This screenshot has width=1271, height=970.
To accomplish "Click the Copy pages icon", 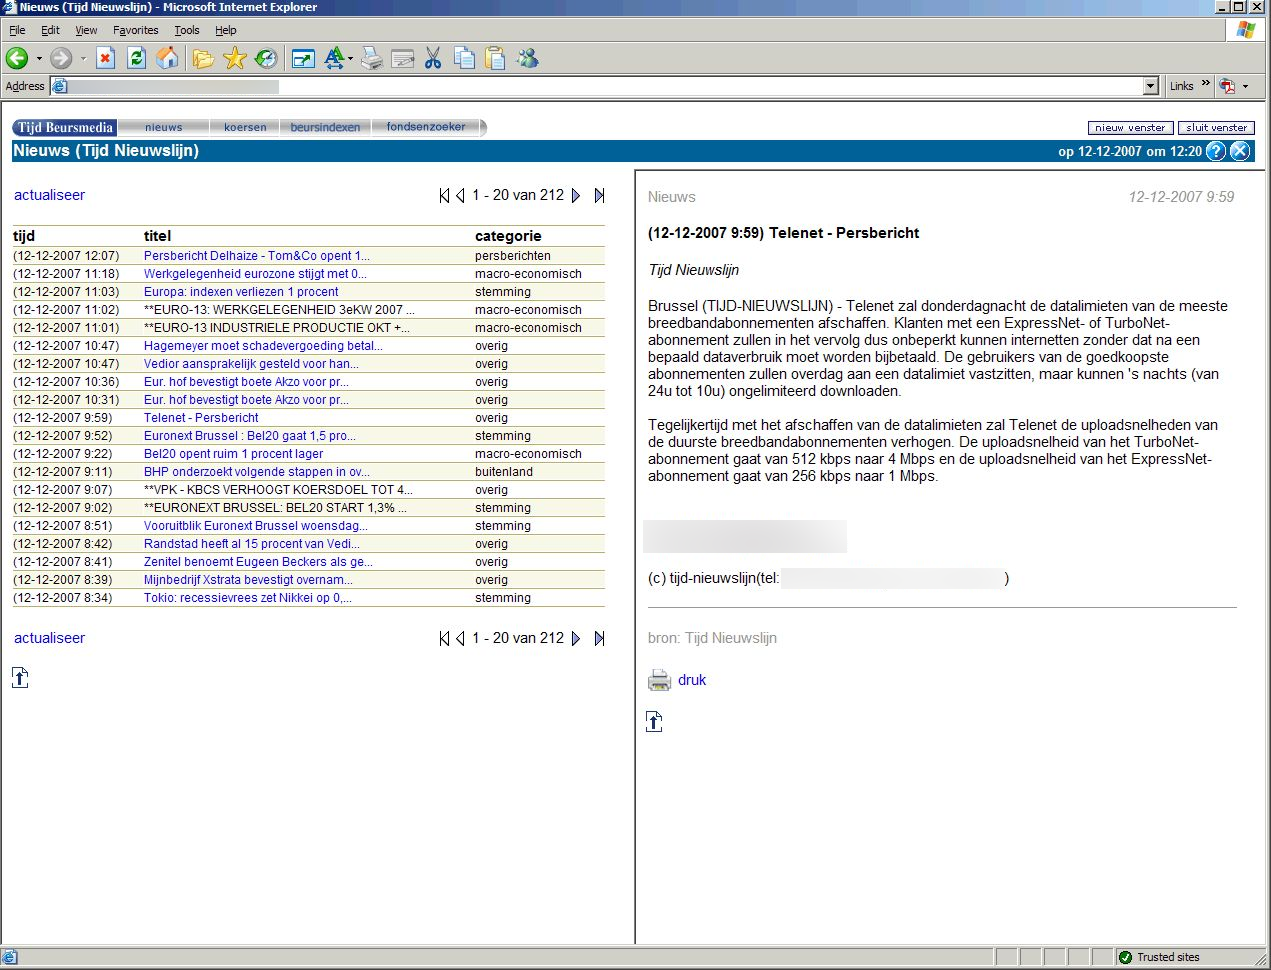I will 464,58.
